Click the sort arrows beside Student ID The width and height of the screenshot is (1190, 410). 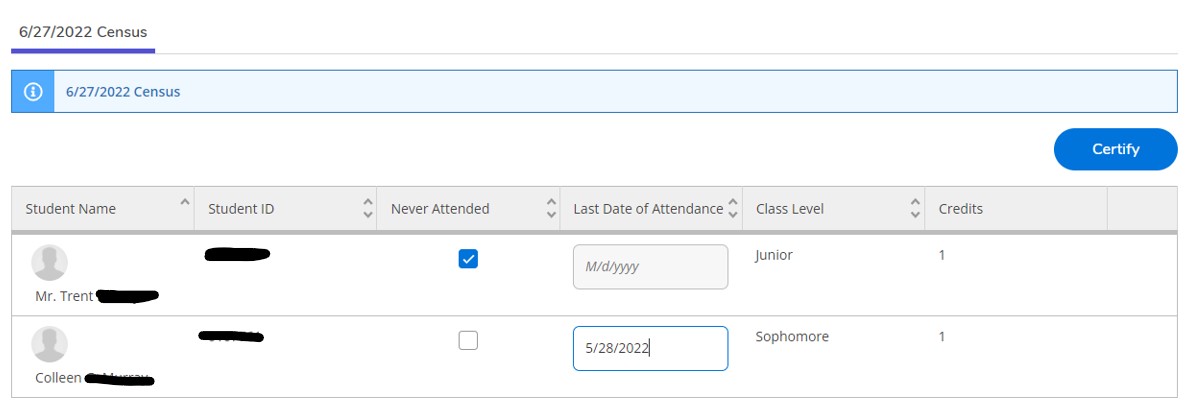point(368,209)
